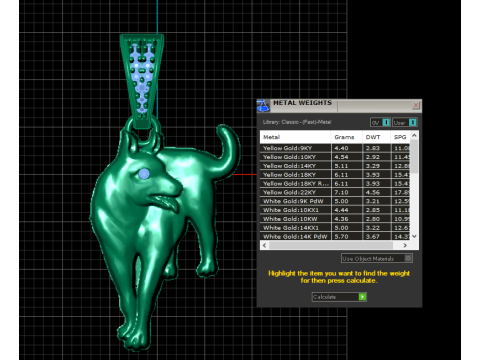
Task: Click the 3.21 DWT cell
Action: [x=376, y=201]
